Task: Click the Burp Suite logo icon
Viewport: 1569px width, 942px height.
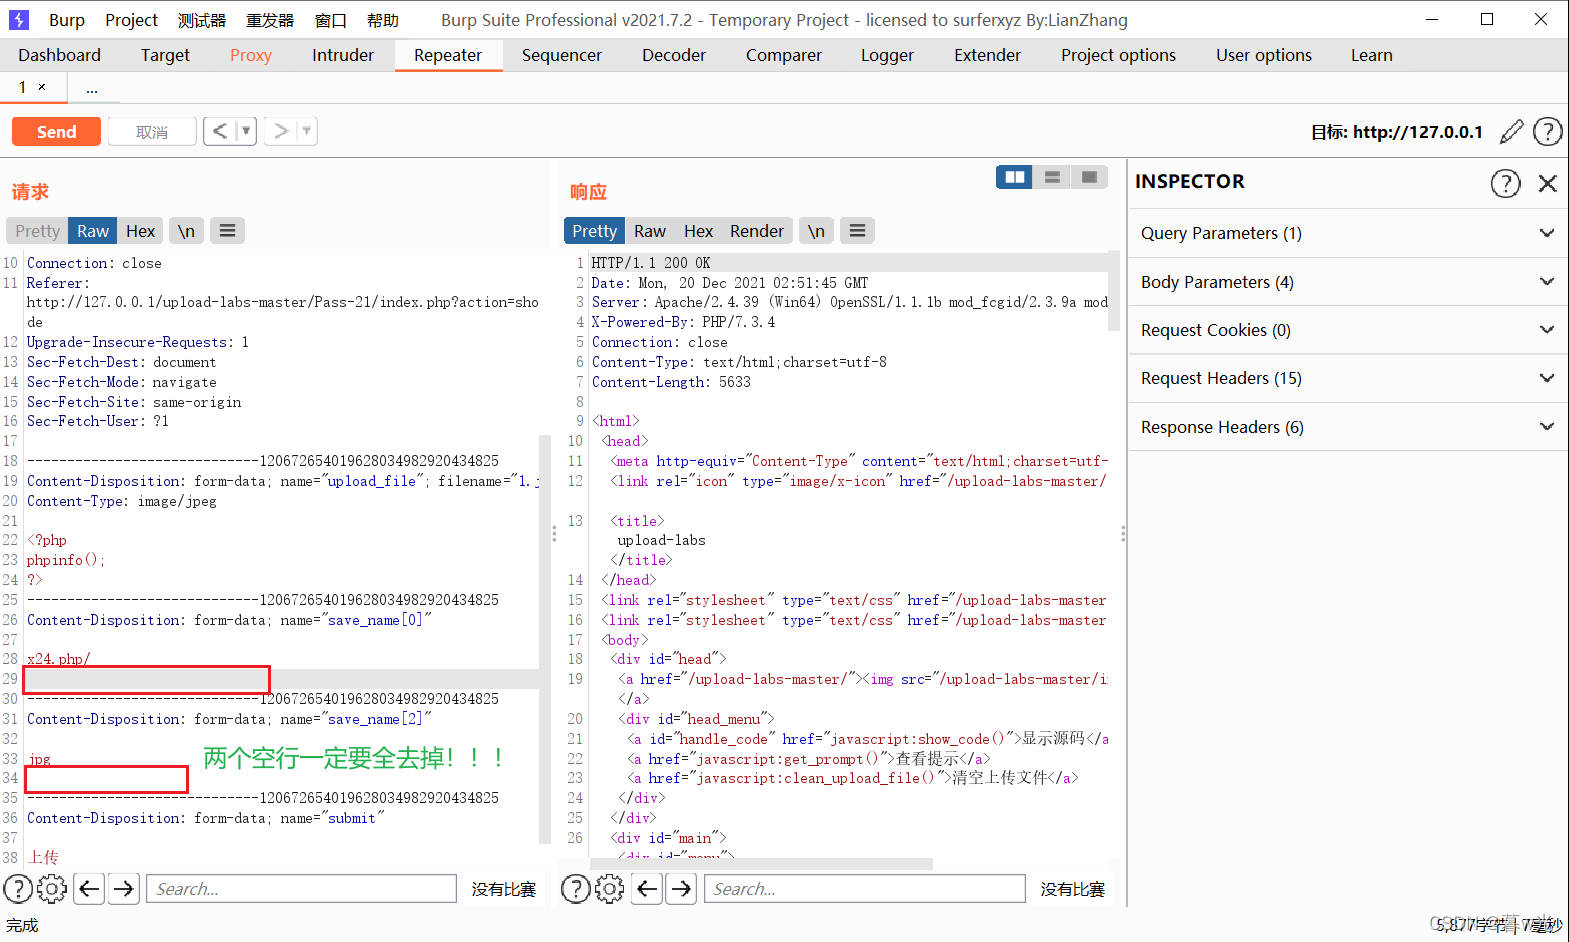Action: point(19,19)
